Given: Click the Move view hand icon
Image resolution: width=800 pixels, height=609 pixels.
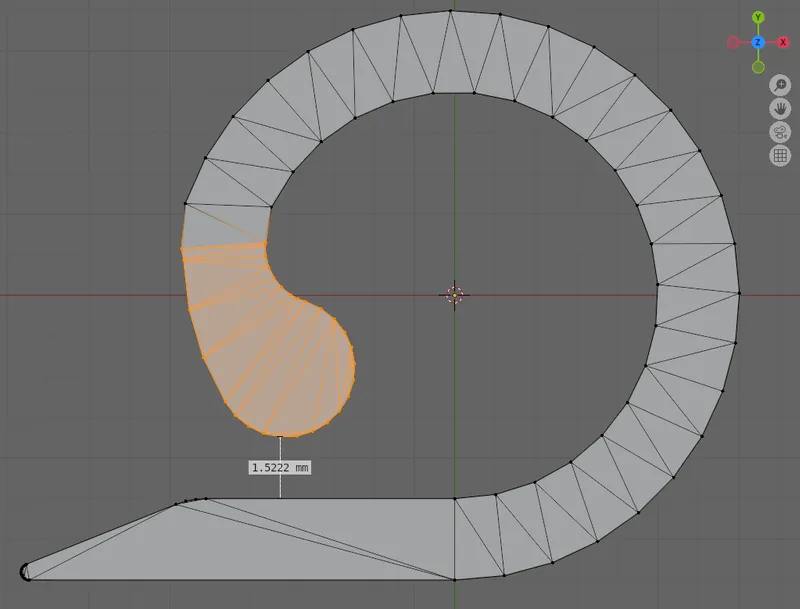Looking at the screenshot, I should pos(780,109).
